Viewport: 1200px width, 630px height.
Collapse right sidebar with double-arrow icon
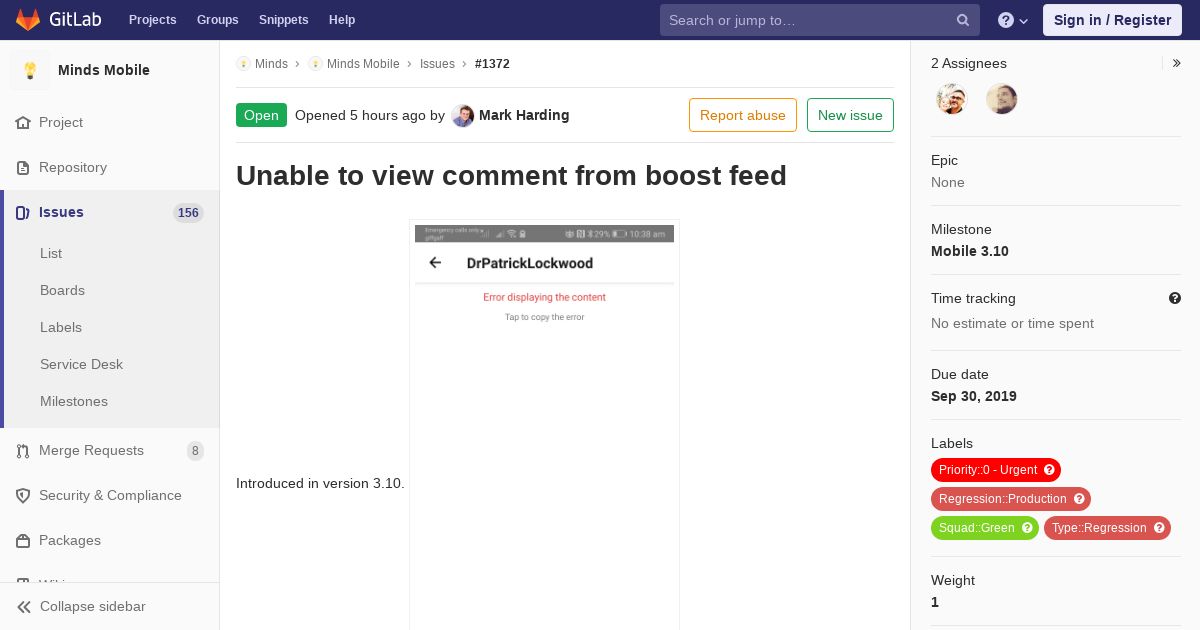(1177, 63)
